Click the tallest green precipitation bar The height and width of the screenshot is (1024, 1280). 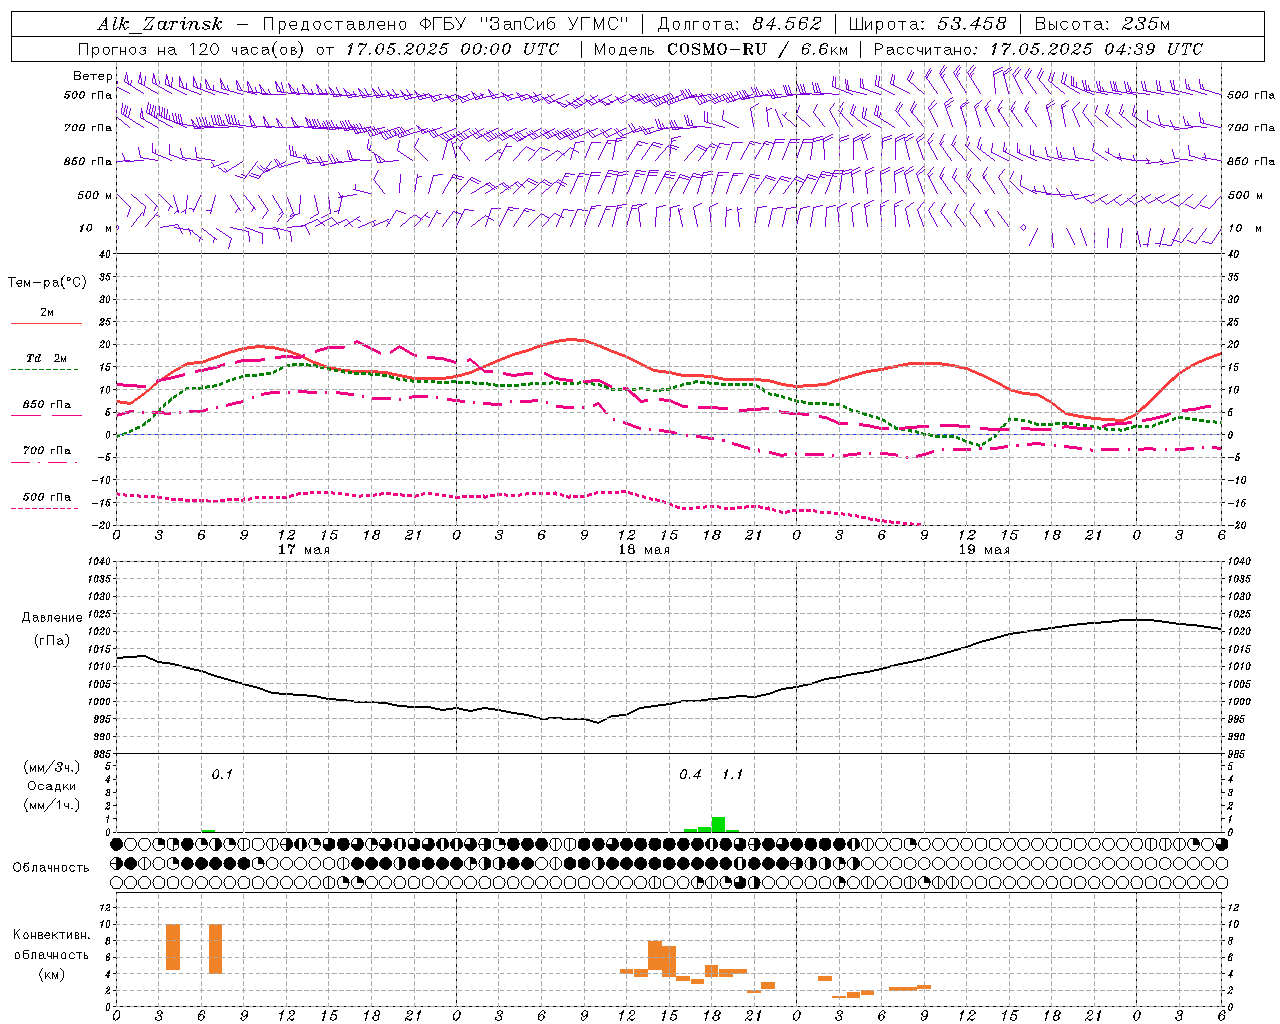click(718, 824)
